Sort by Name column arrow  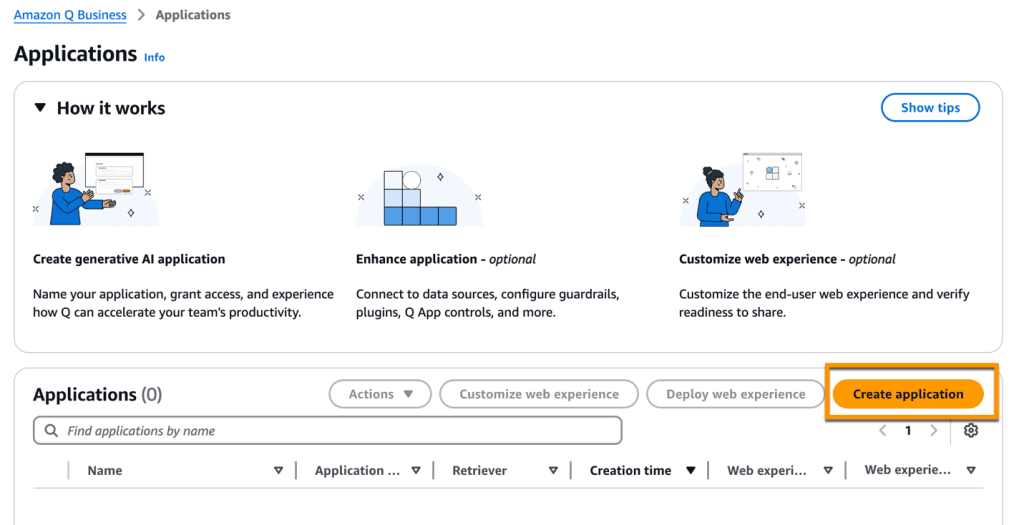[278, 471]
